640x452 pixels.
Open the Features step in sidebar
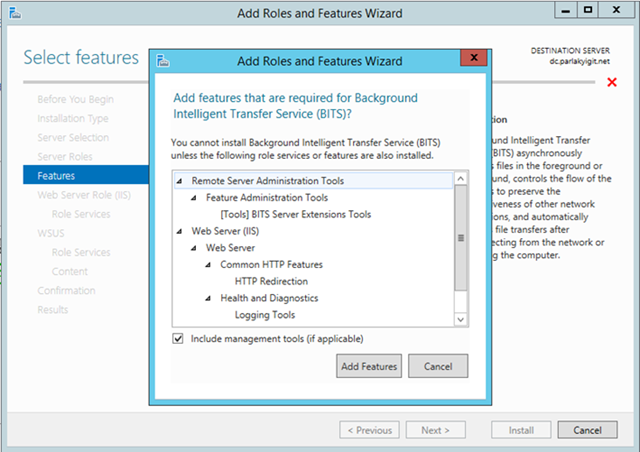point(56,175)
